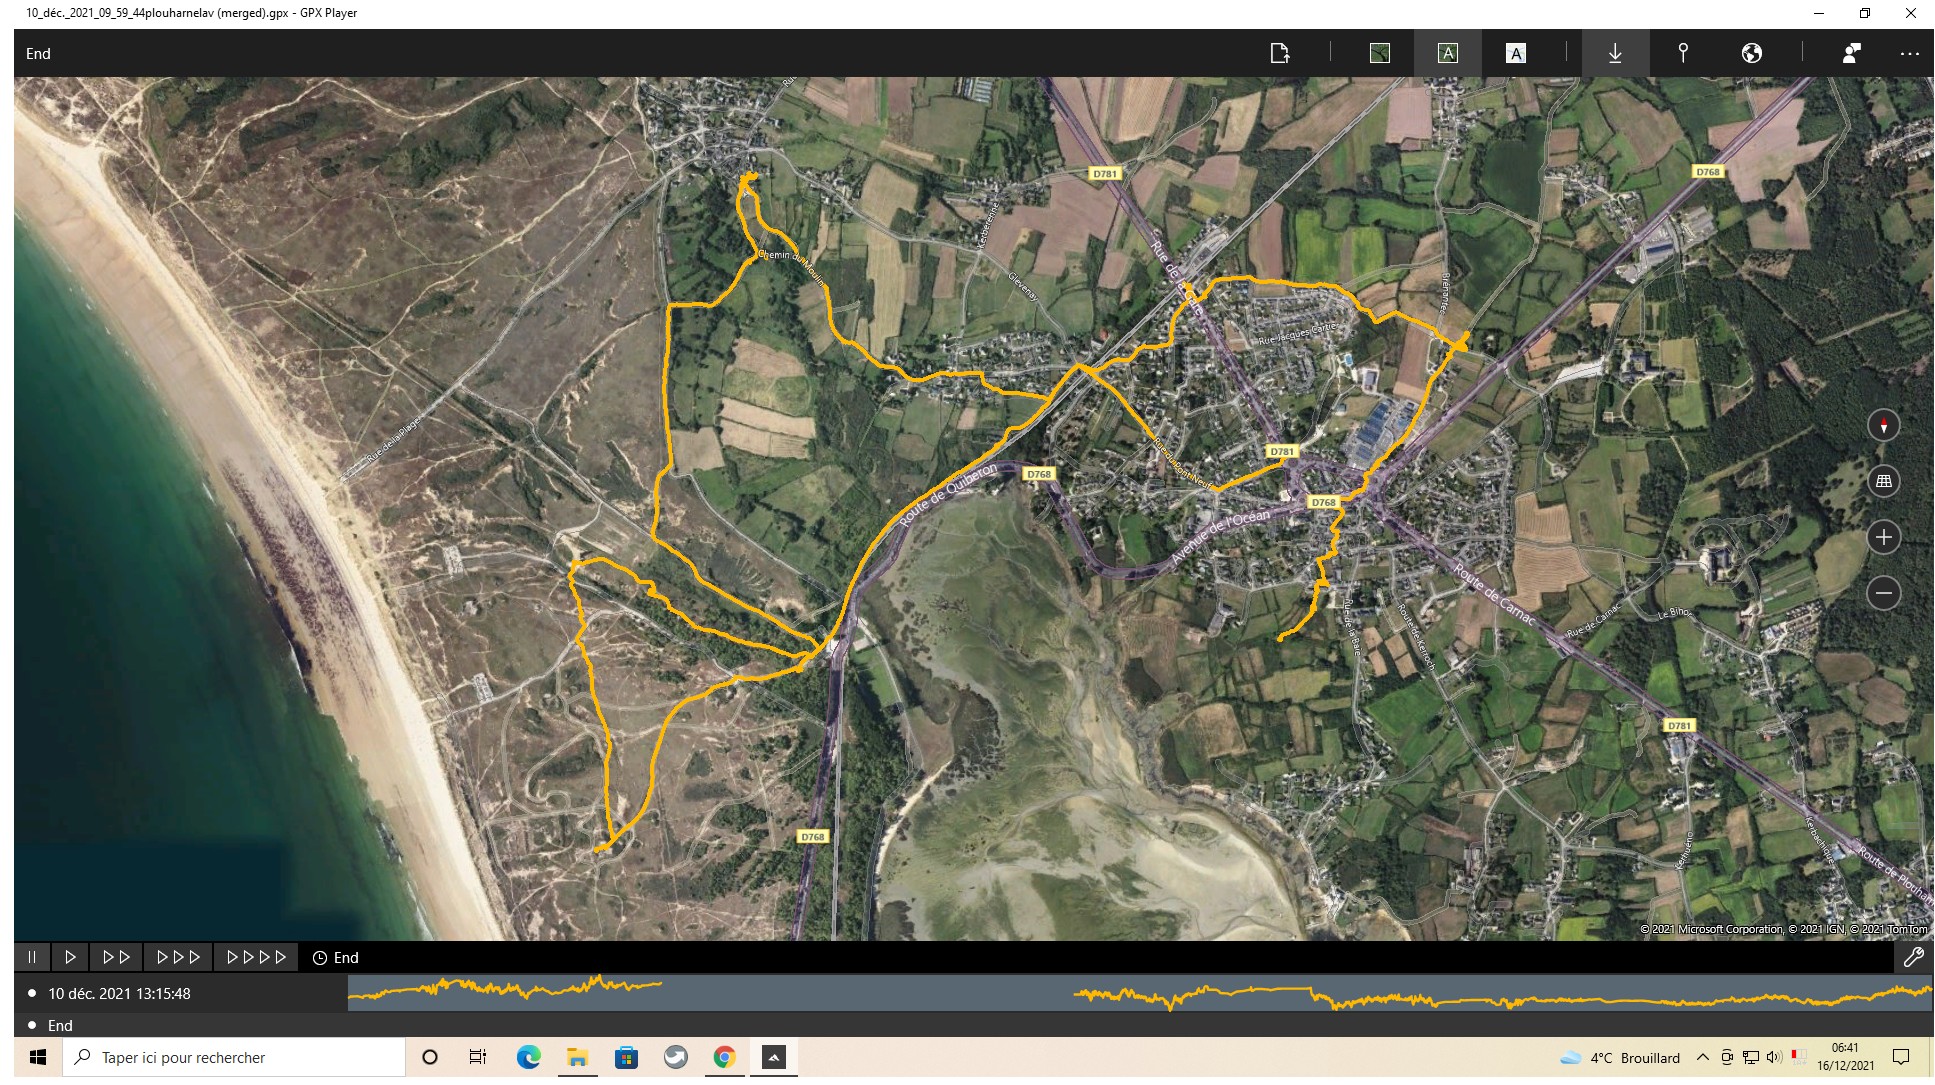Switch to road map view

click(1515, 54)
